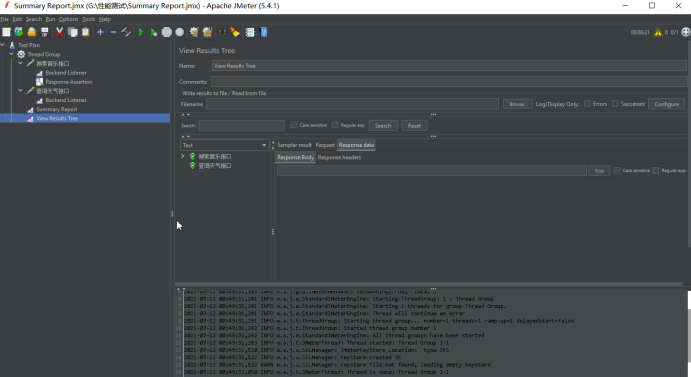Click the Open file folder icon

point(32,32)
